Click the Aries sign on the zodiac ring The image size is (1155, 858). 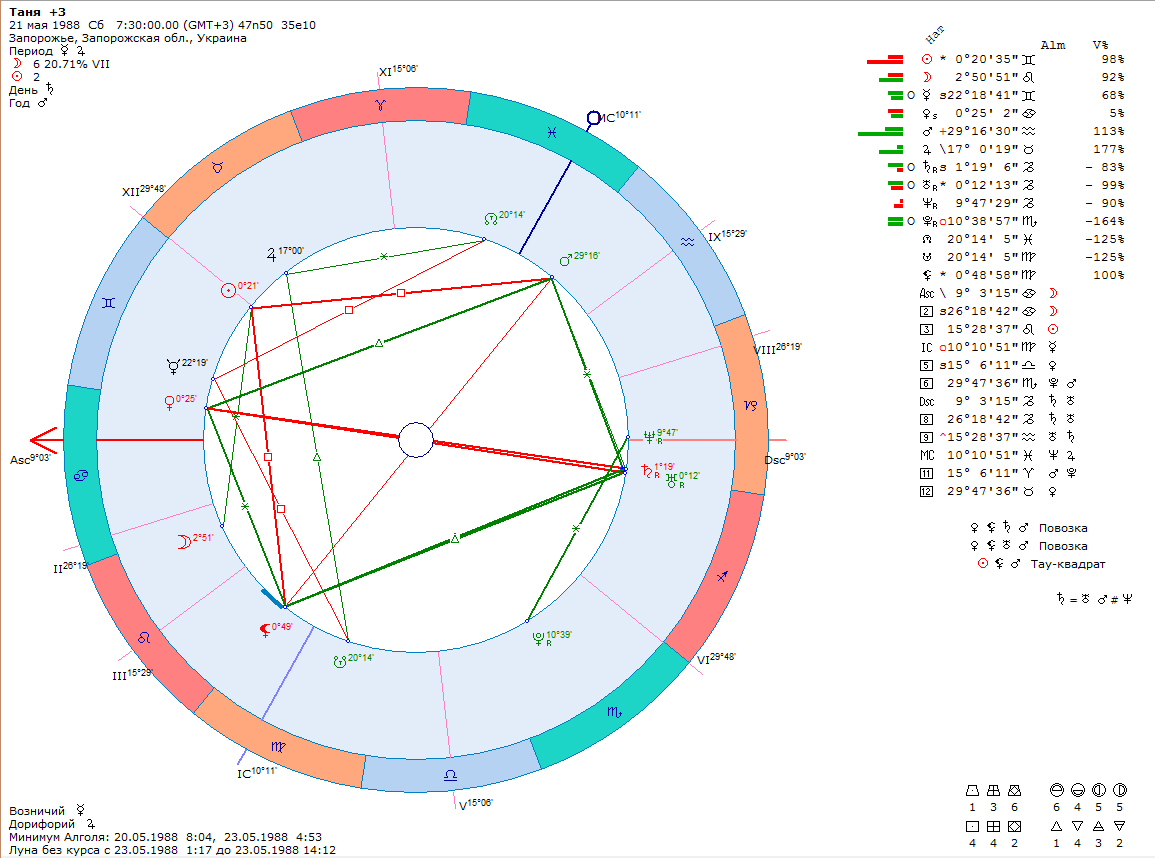380,105
